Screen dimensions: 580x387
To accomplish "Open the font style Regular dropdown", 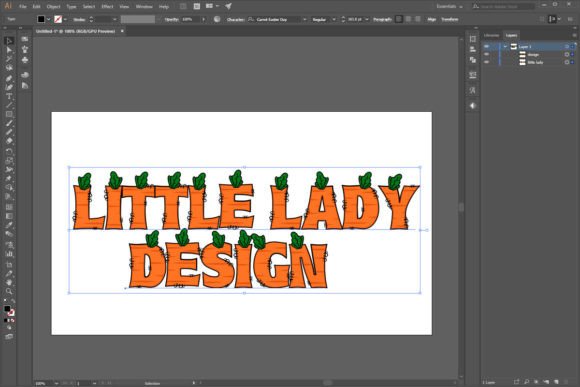I will [x=334, y=19].
